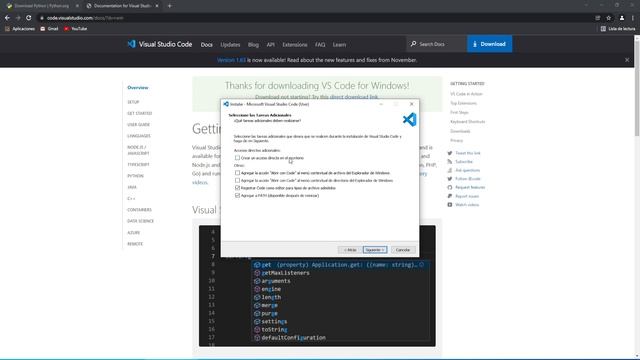The image size is (640, 360).
Task: Go to the Blog section
Action: pos(253,45)
